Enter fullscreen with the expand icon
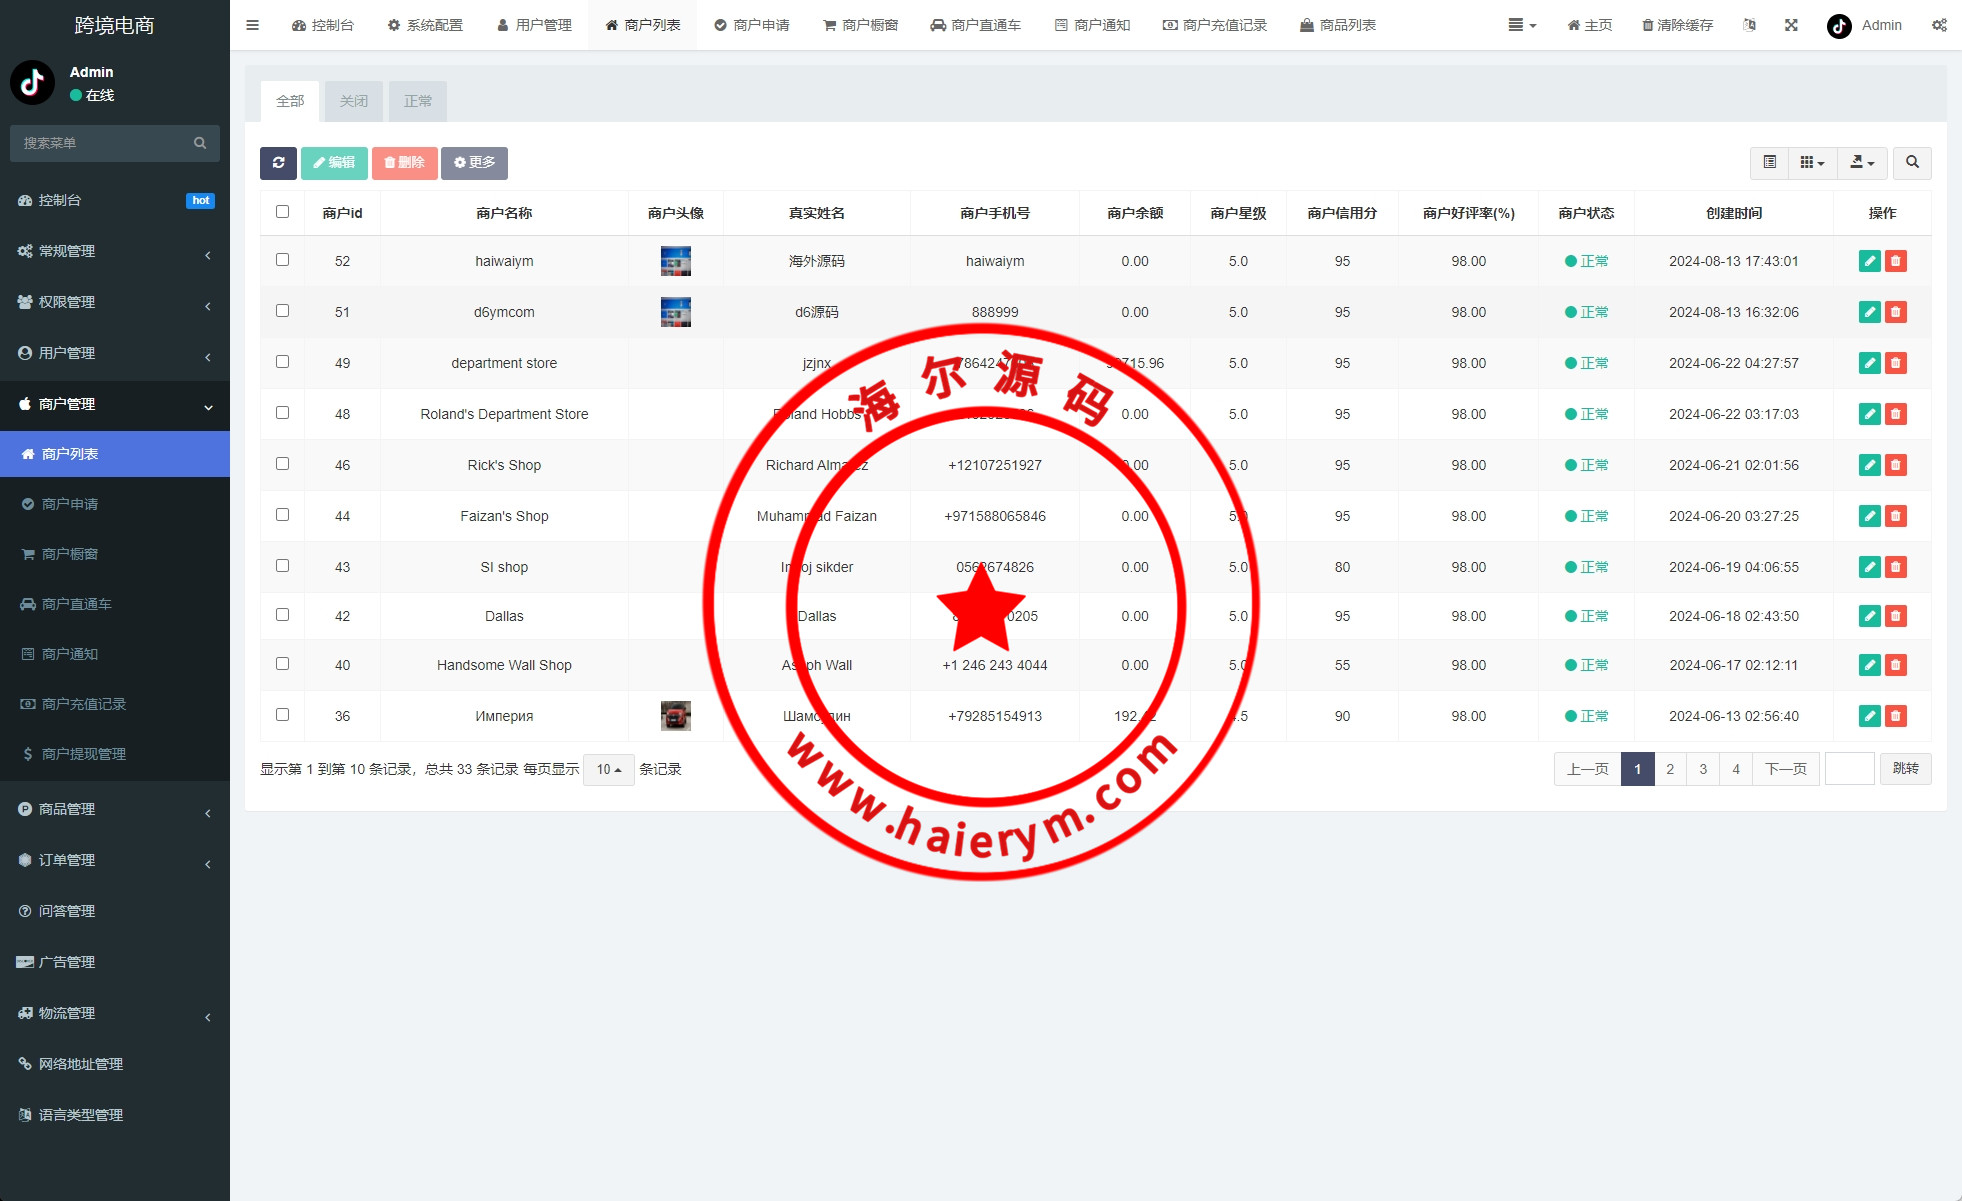1962x1201 pixels. (x=1791, y=25)
